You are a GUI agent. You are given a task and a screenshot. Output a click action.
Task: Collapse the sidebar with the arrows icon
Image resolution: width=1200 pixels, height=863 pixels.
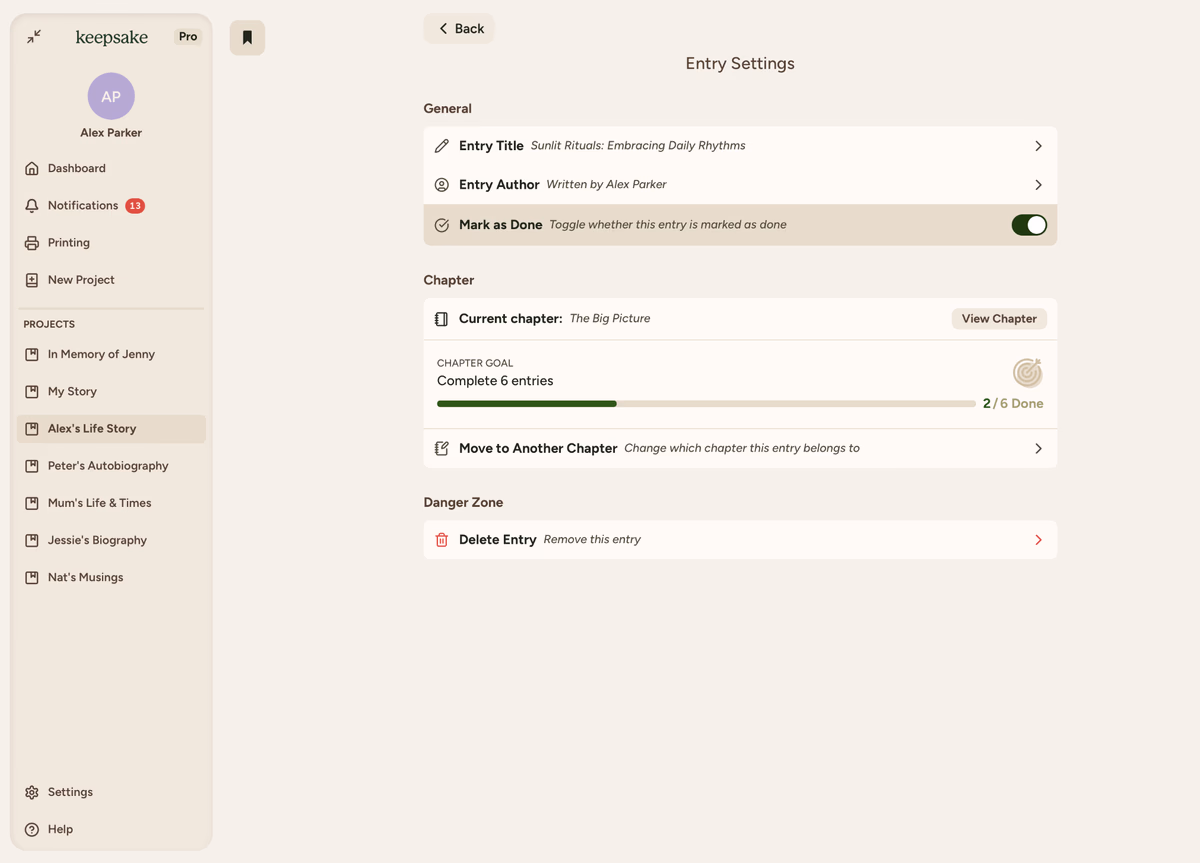click(34, 37)
